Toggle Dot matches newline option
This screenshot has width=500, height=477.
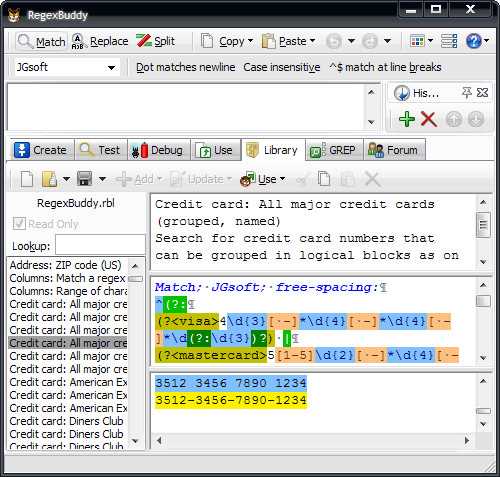[185, 67]
